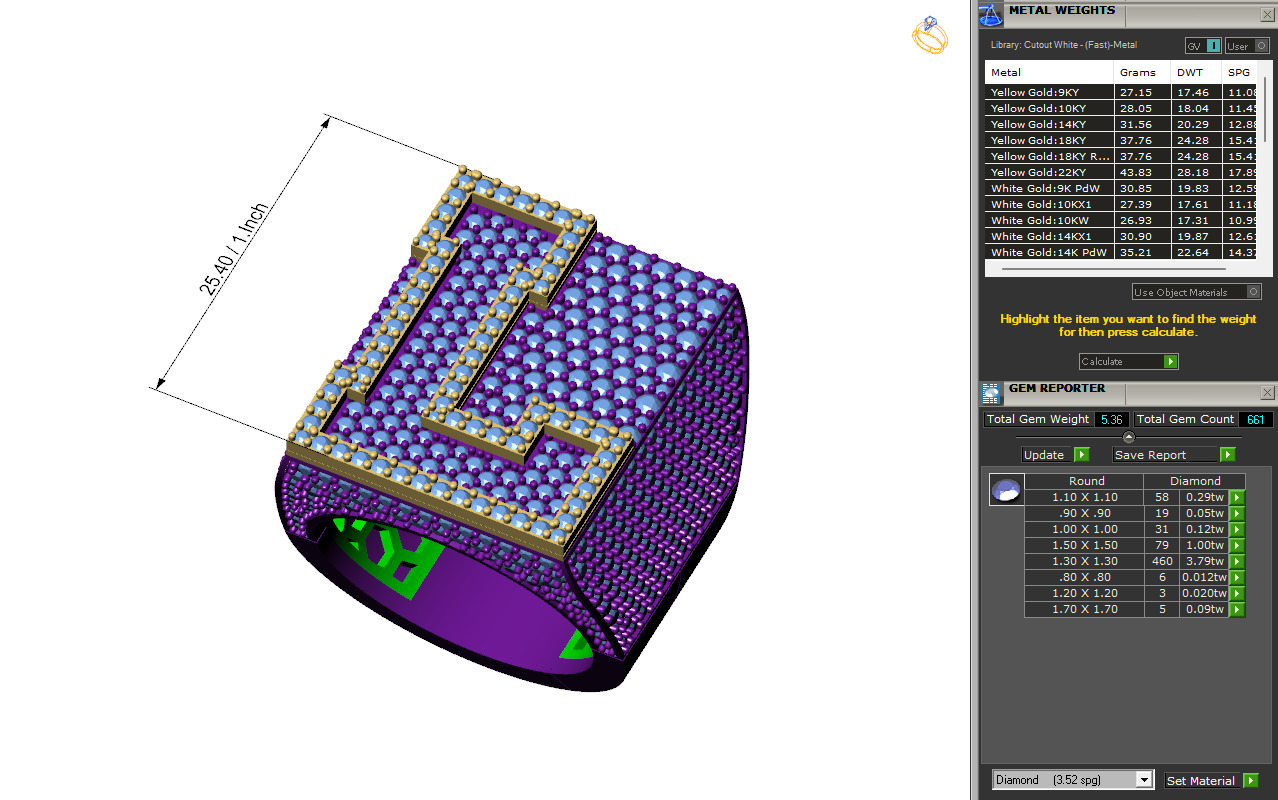
Task: Select White Gold:10KX1 row
Action: [x=1120, y=204]
